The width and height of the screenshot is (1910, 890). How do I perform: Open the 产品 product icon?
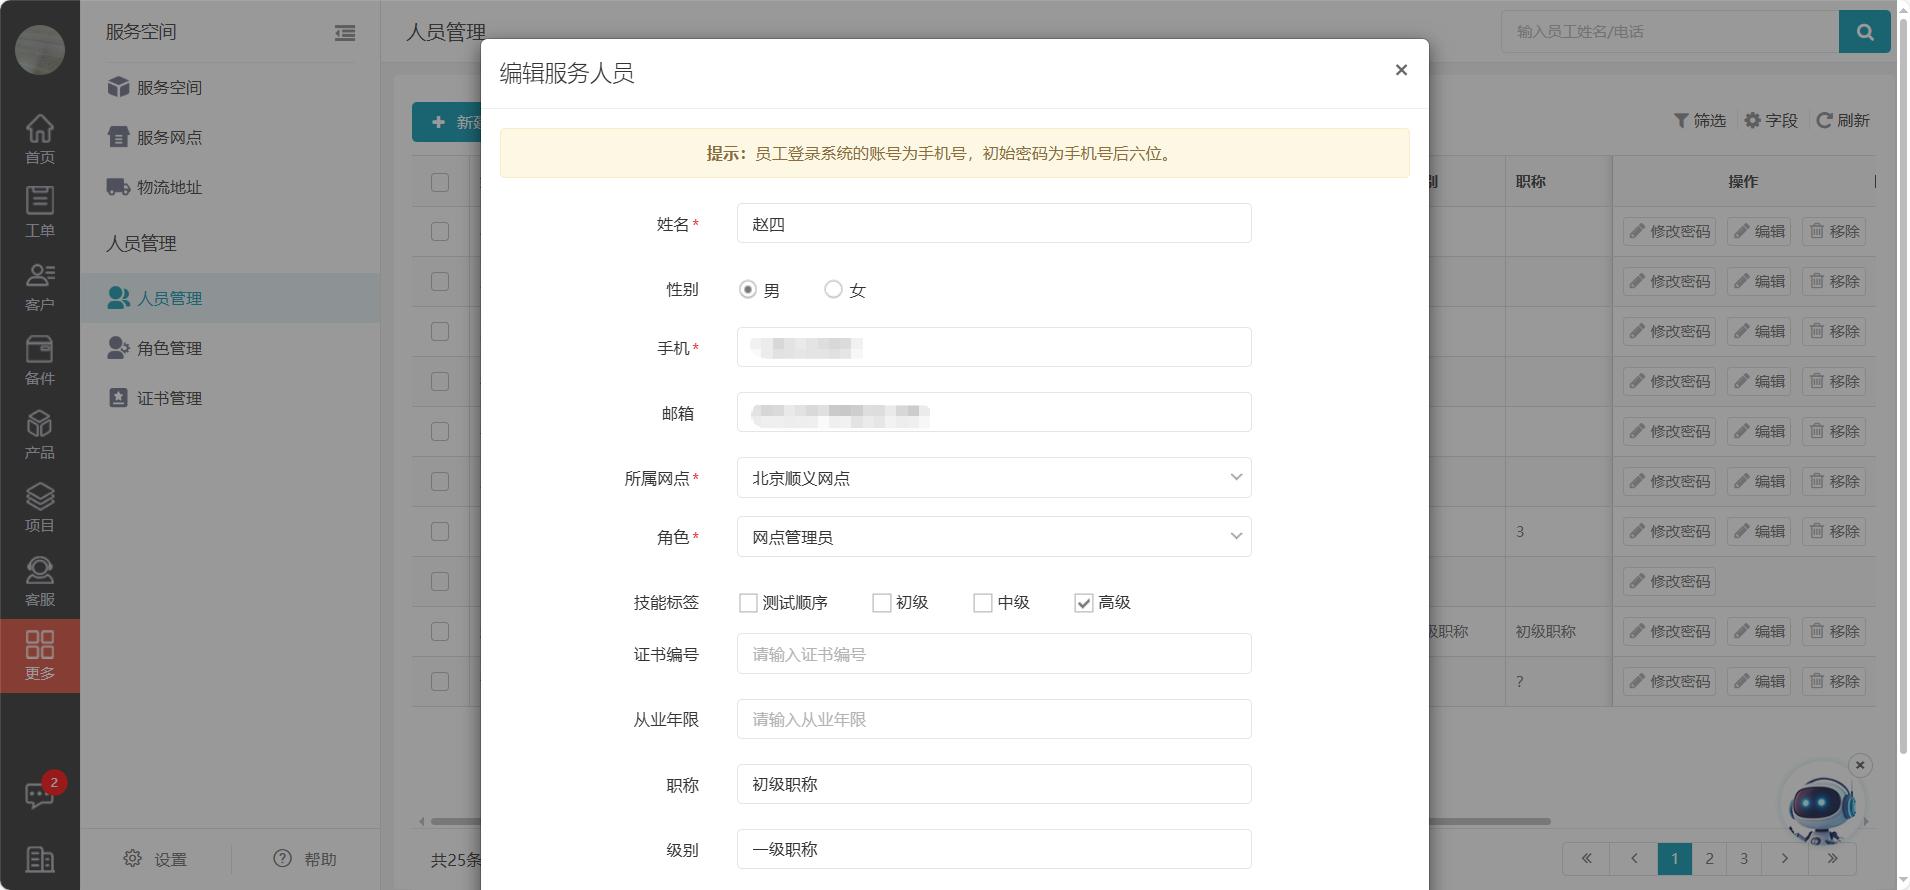click(x=39, y=433)
